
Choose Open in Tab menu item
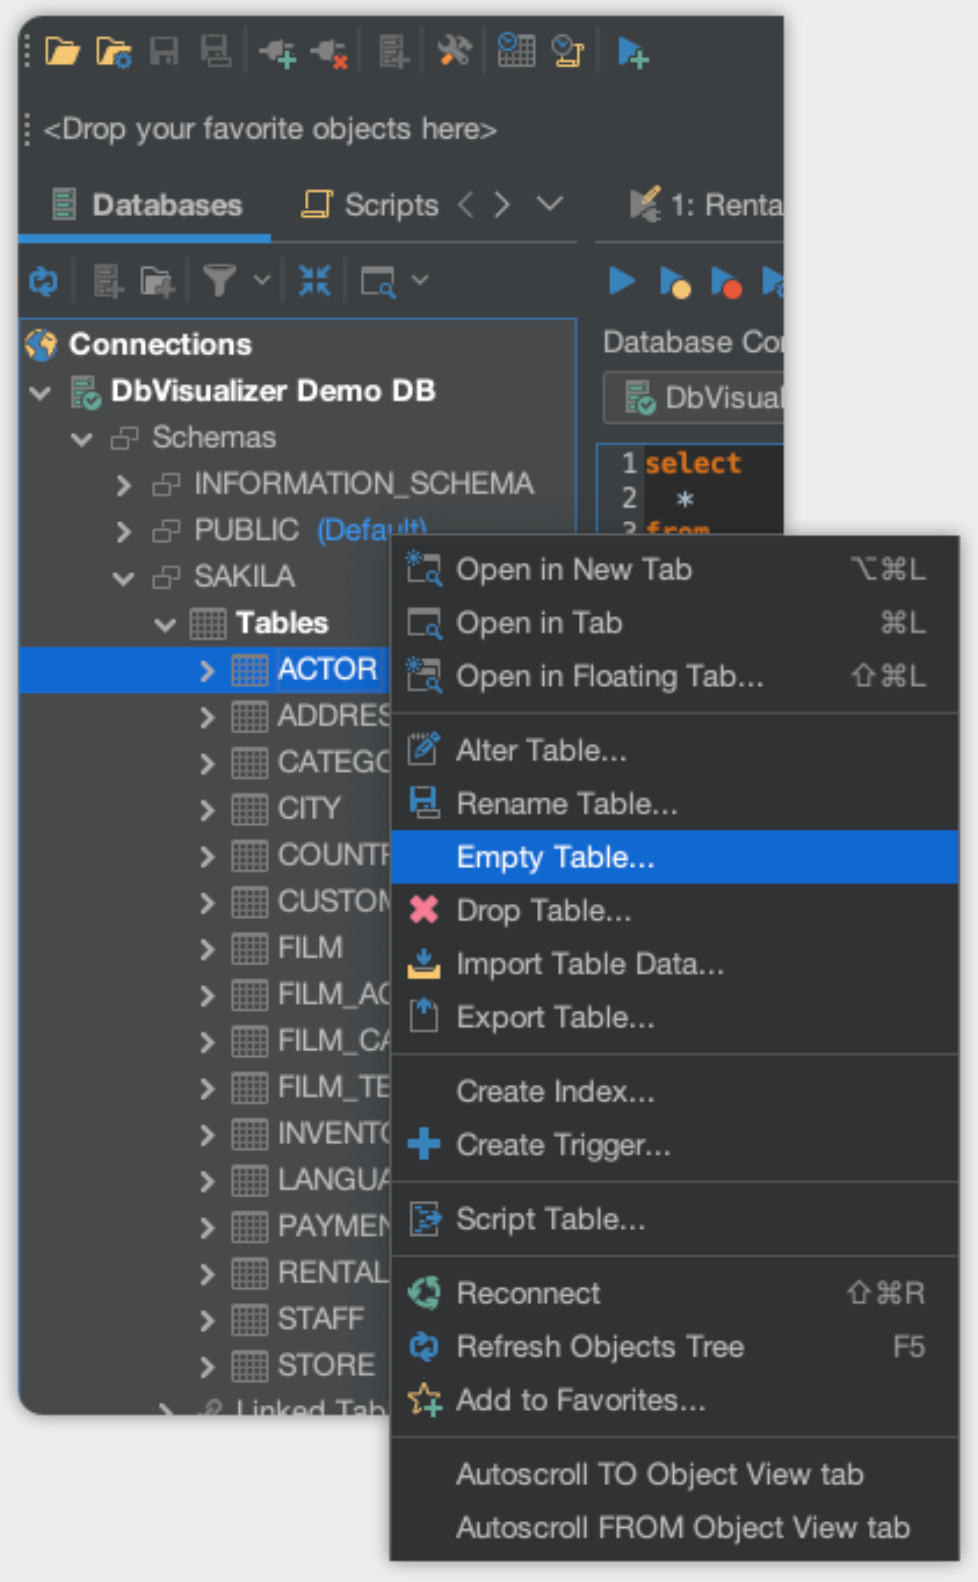point(674,623)
